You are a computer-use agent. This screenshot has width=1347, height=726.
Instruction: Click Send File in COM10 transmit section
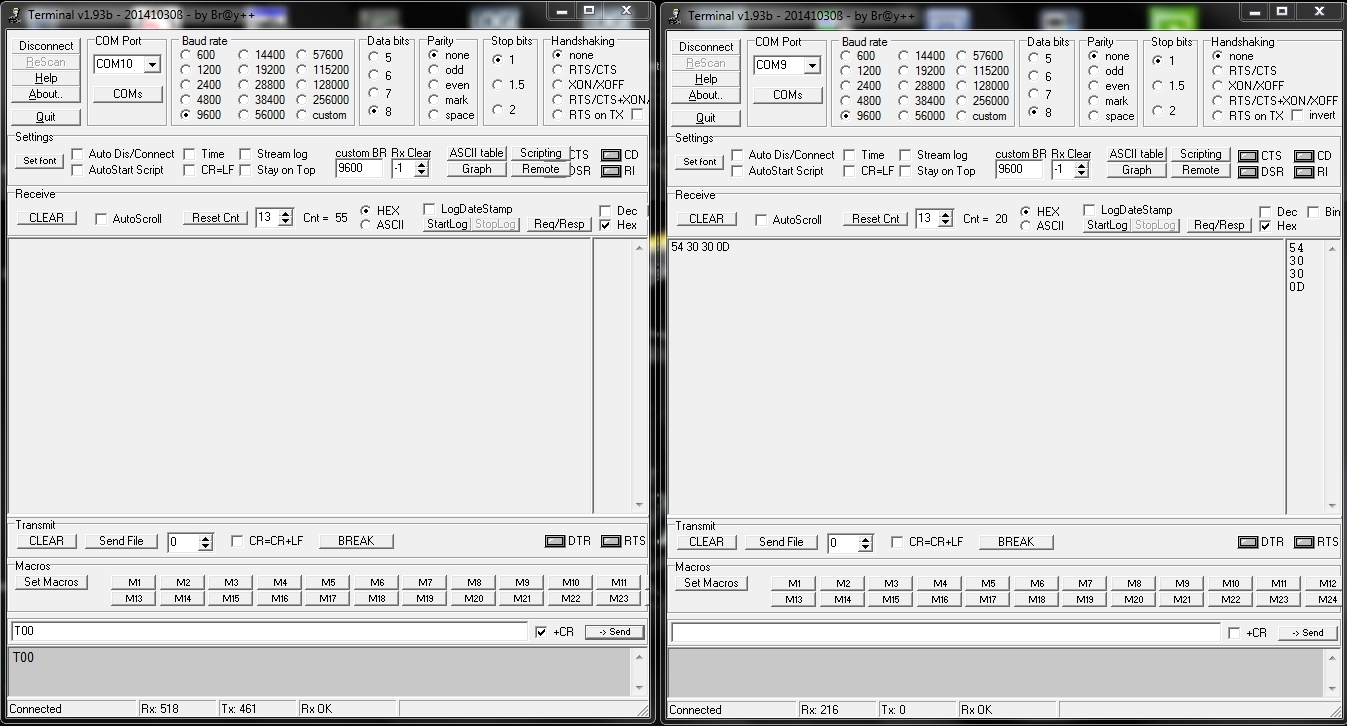point(121,541)
